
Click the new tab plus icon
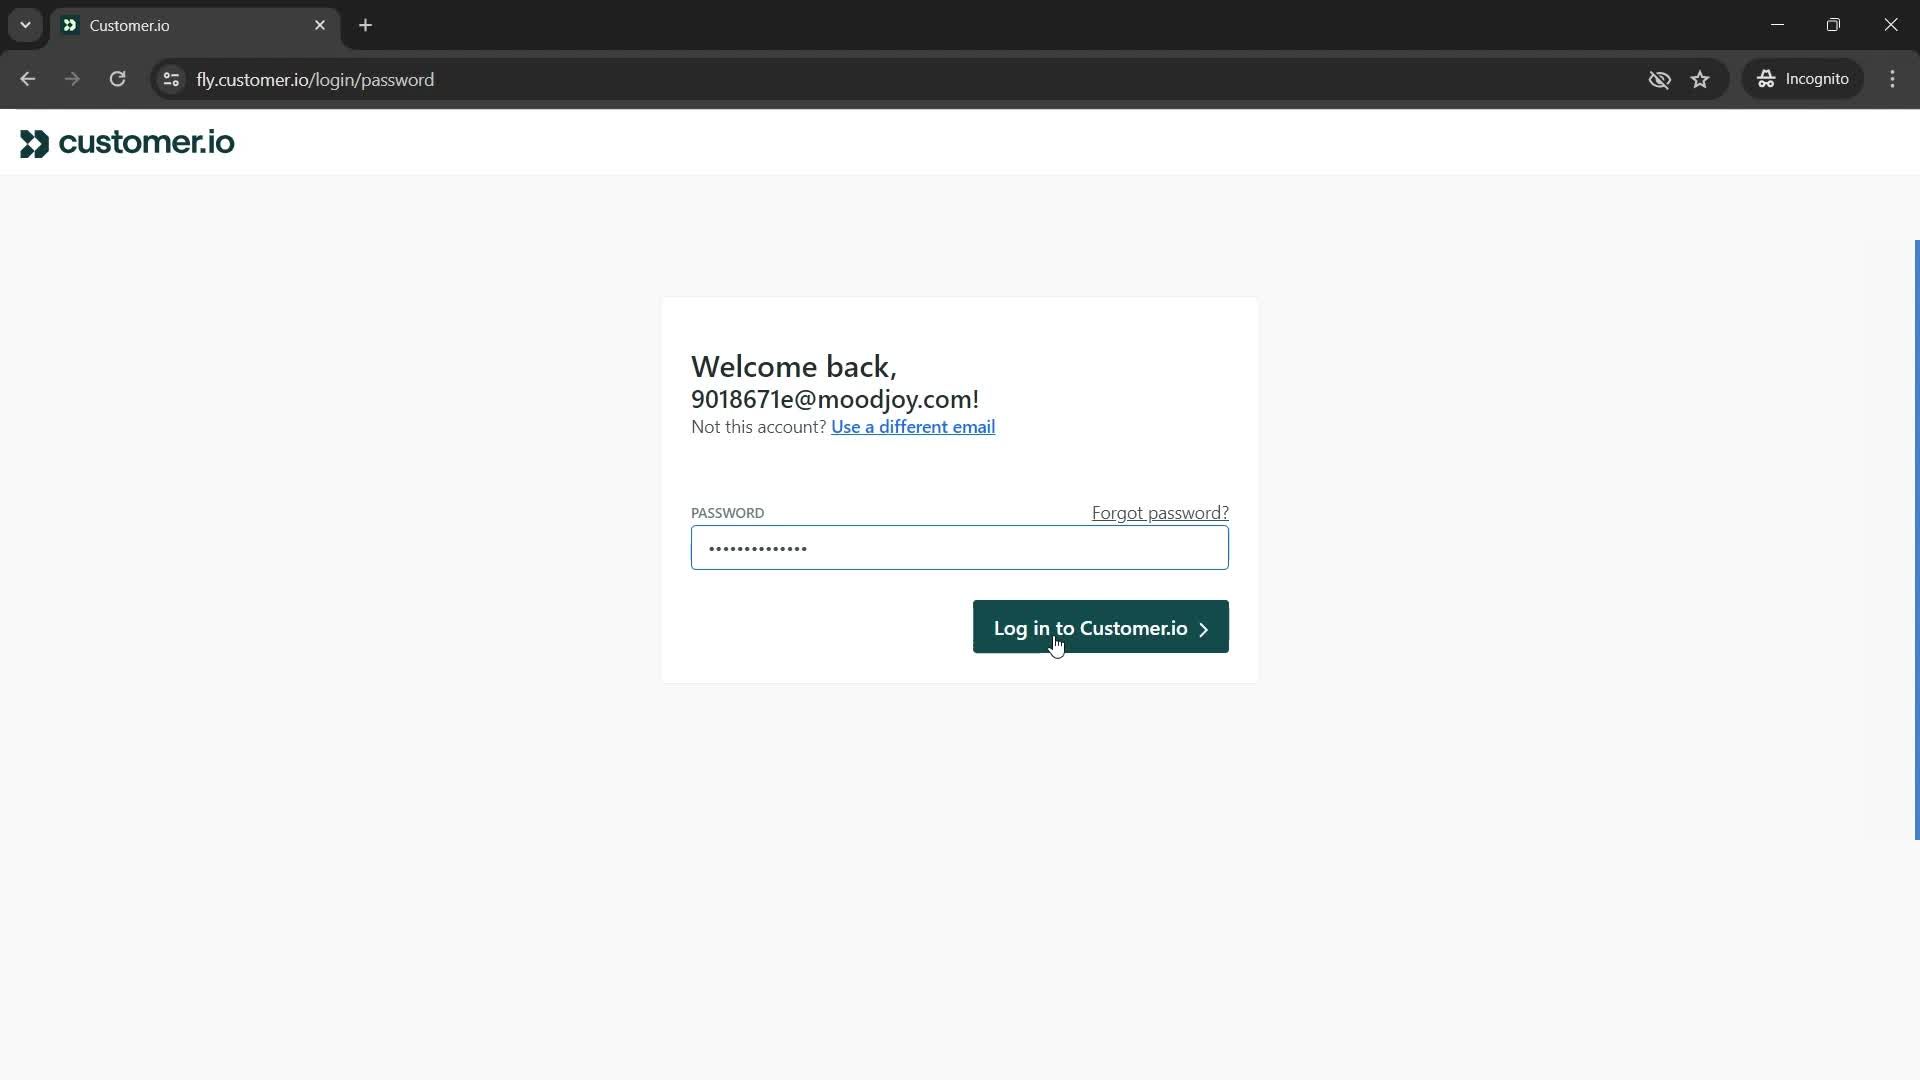(365, 25)
